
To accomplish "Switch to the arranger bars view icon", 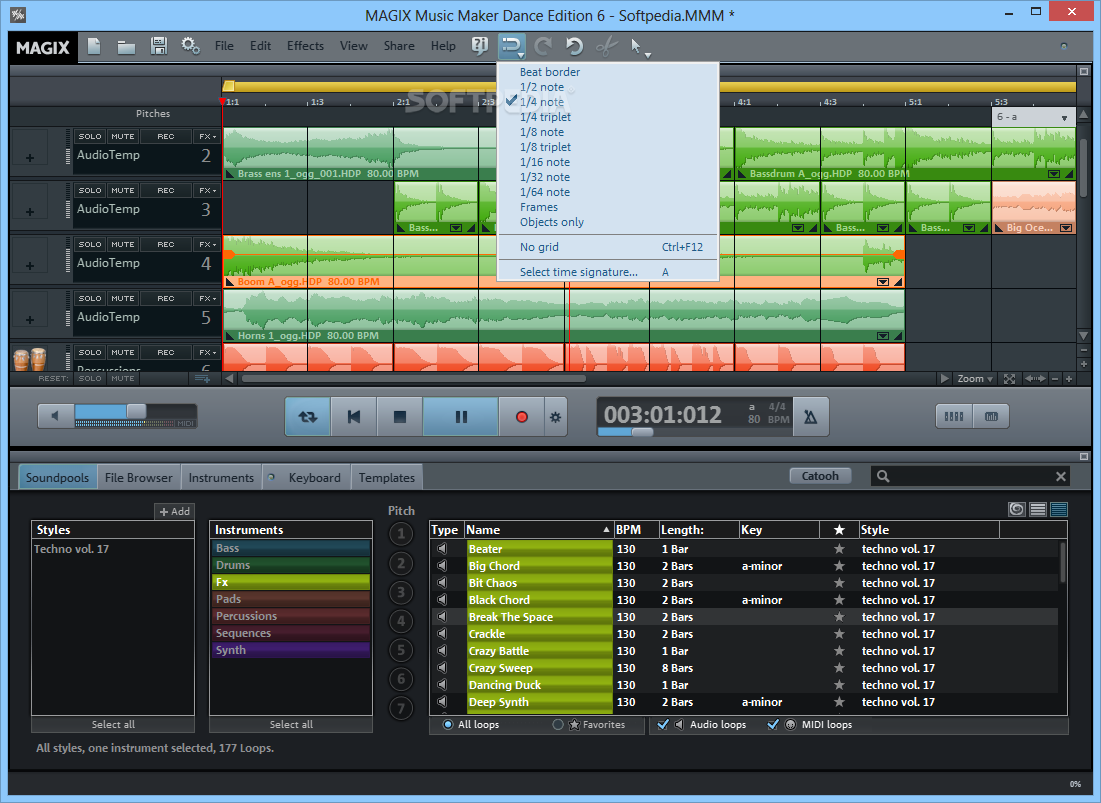I will tap(954, 416).
